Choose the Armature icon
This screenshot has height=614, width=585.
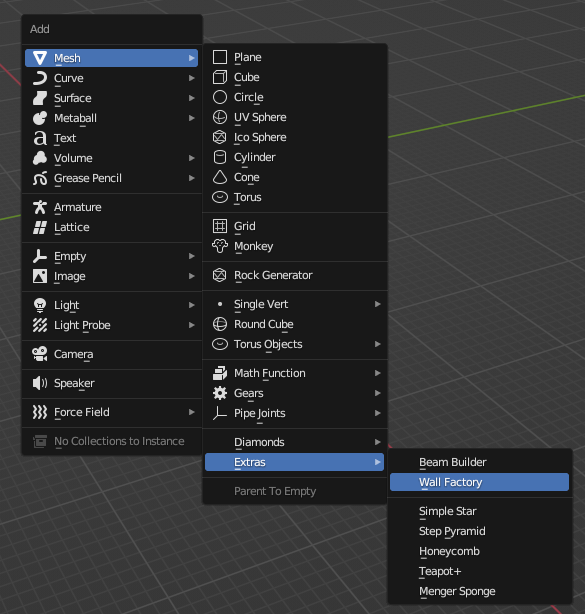click(40, 207)
